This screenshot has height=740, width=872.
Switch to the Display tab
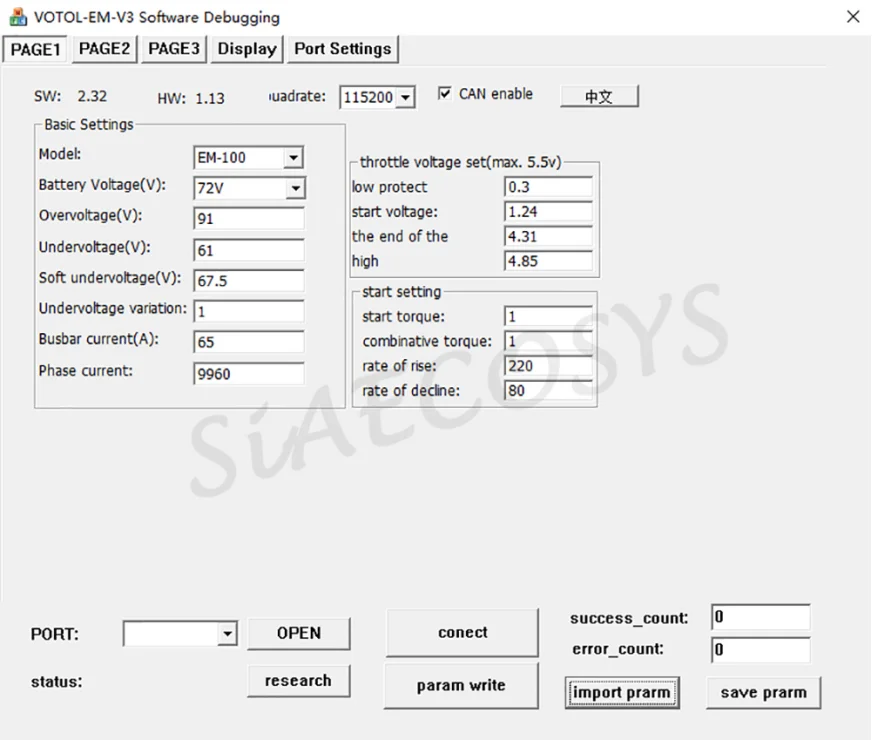coord(247,49)
